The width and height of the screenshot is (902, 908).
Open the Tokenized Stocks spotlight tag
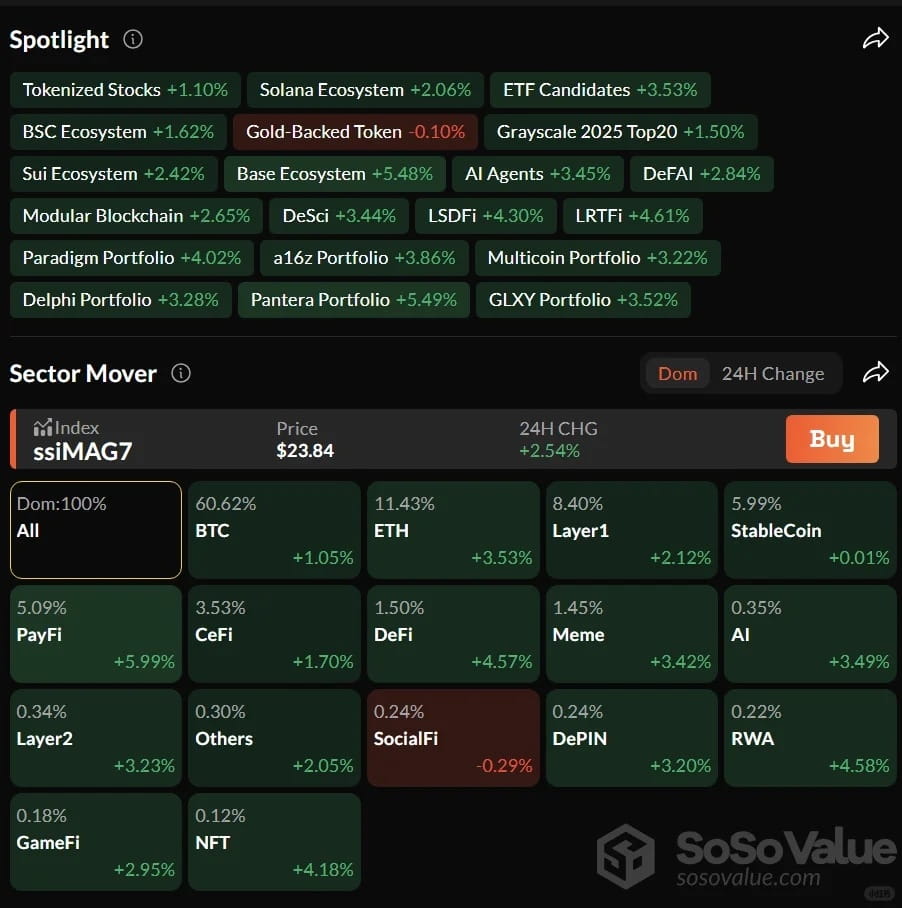point(125,90)
